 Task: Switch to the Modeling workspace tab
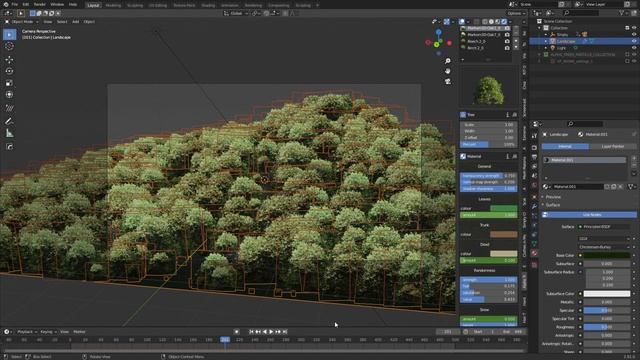click(x=113, y=5)
